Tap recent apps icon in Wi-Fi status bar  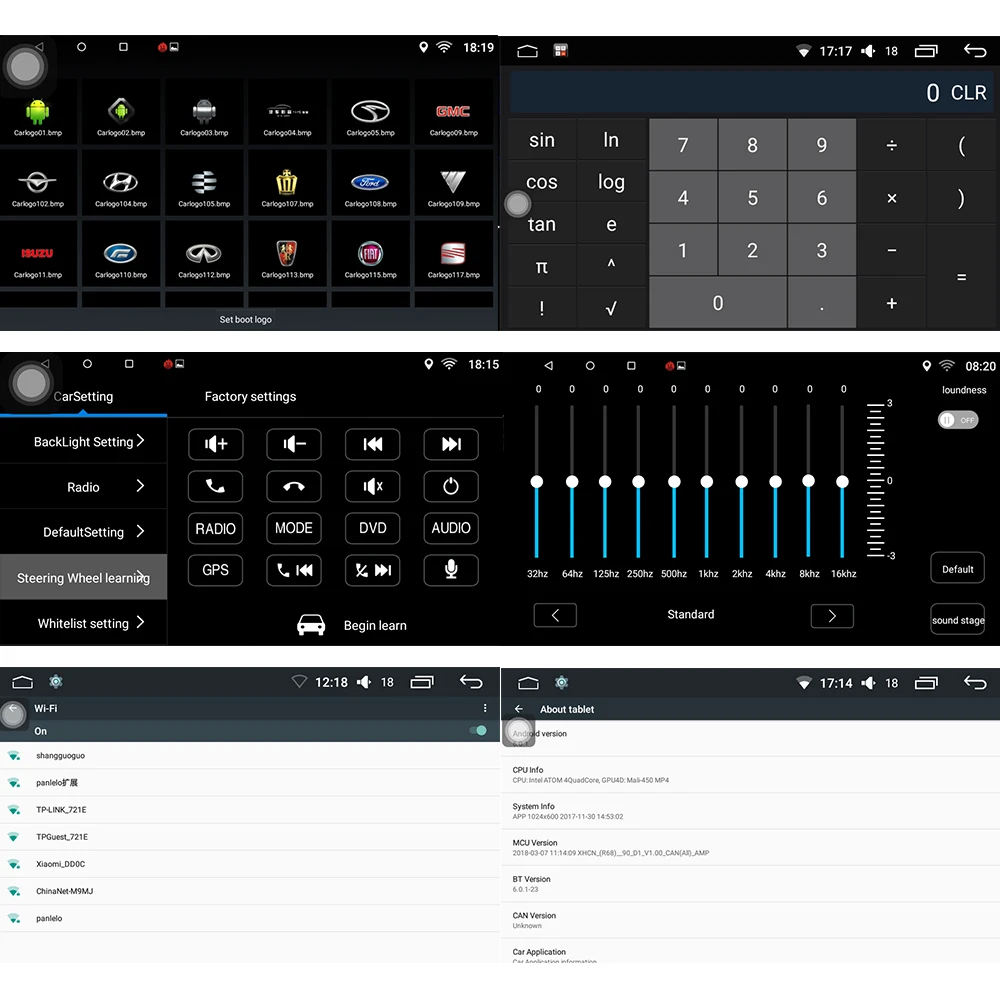(x=422, y=682)
